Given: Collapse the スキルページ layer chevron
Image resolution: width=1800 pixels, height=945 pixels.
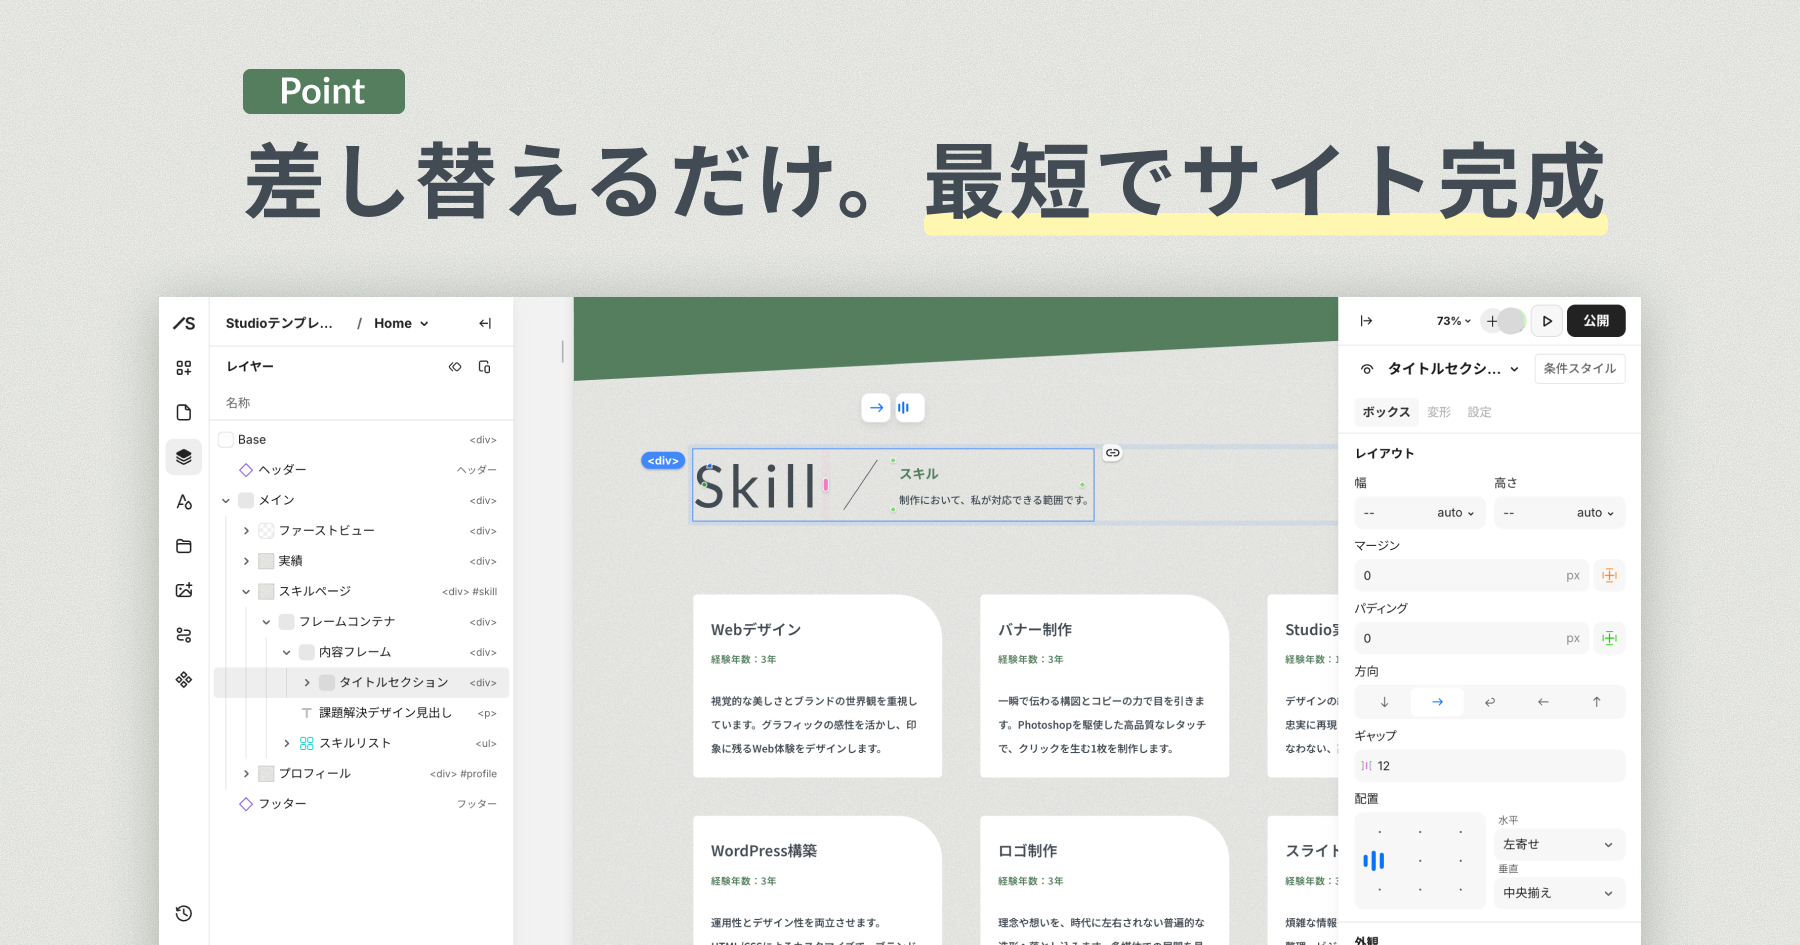Looking at the screenshot, I should (x=246, y=592).
